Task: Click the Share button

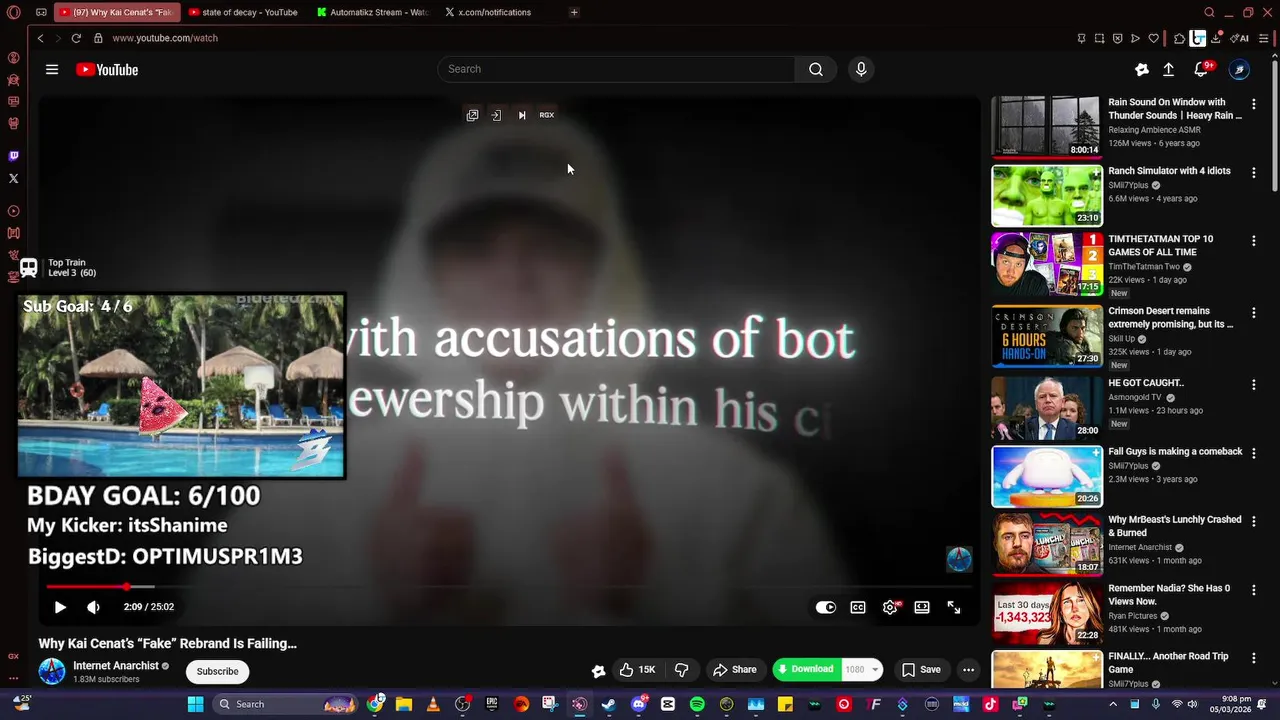Action: click(x=734, y=670)
